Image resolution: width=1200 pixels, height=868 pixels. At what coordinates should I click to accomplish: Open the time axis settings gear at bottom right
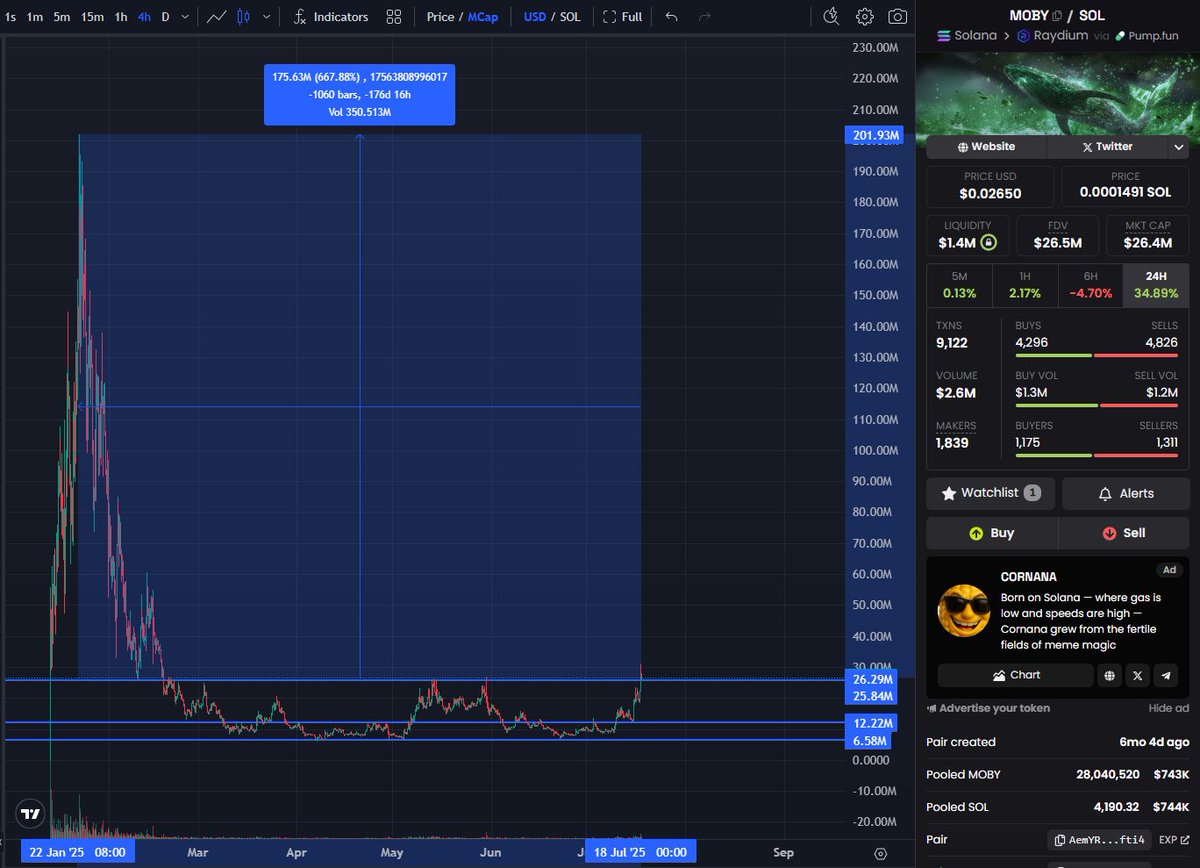point(881,853)
